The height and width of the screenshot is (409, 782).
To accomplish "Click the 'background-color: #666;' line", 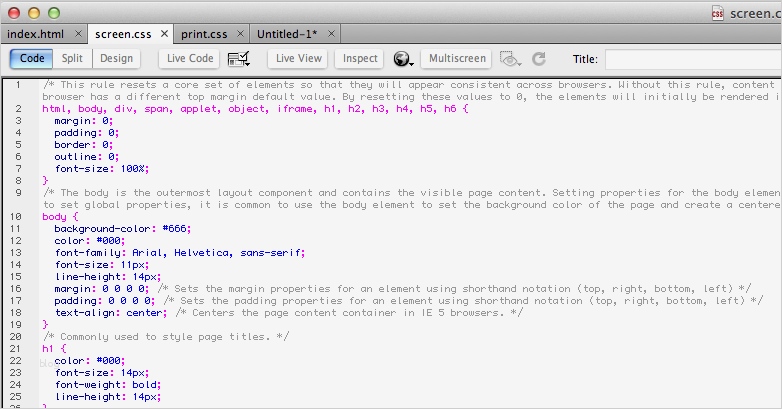I will [x=123, y=228].
